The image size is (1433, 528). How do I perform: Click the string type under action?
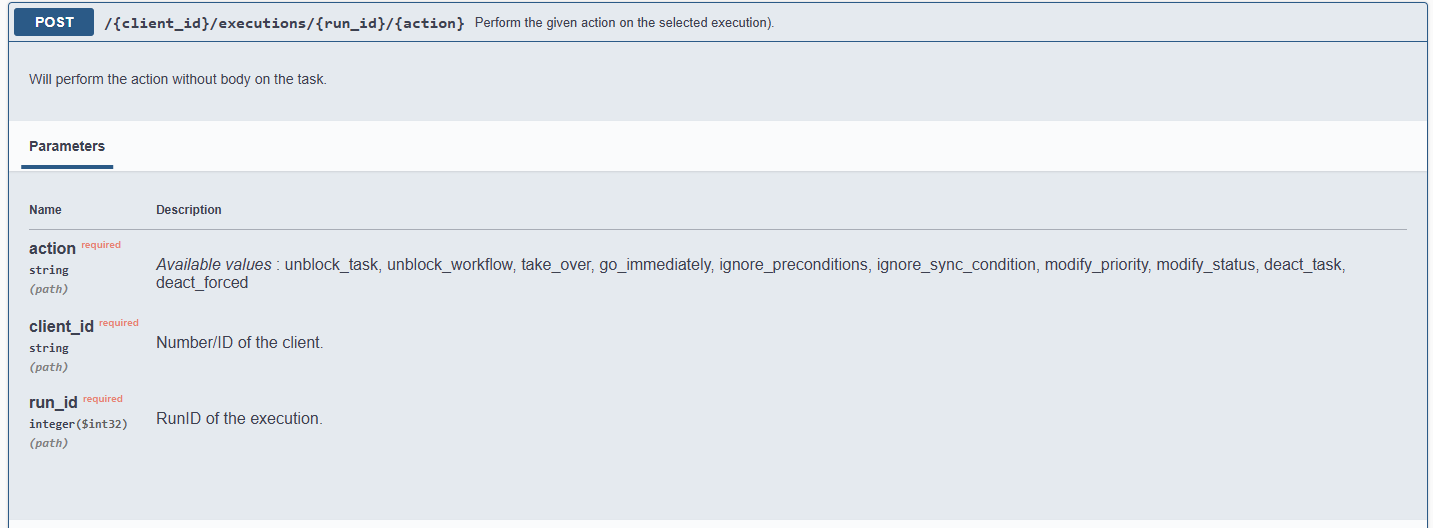(x=49, y=270)
